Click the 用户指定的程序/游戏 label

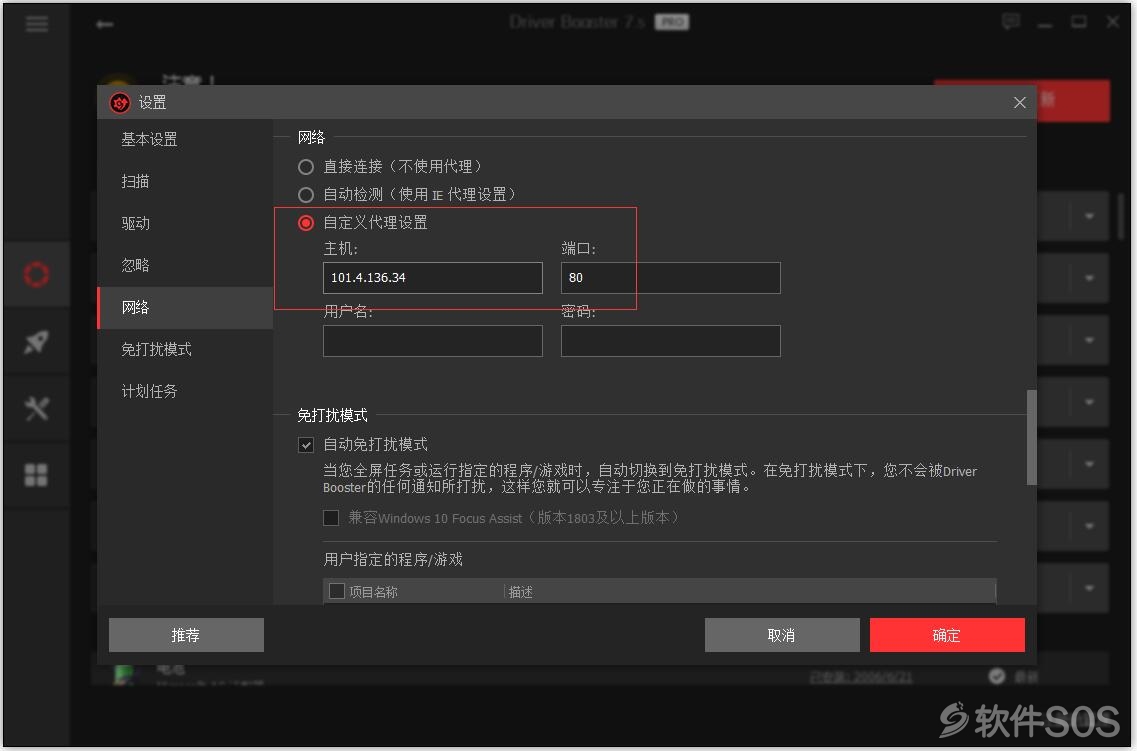point(393,560)
